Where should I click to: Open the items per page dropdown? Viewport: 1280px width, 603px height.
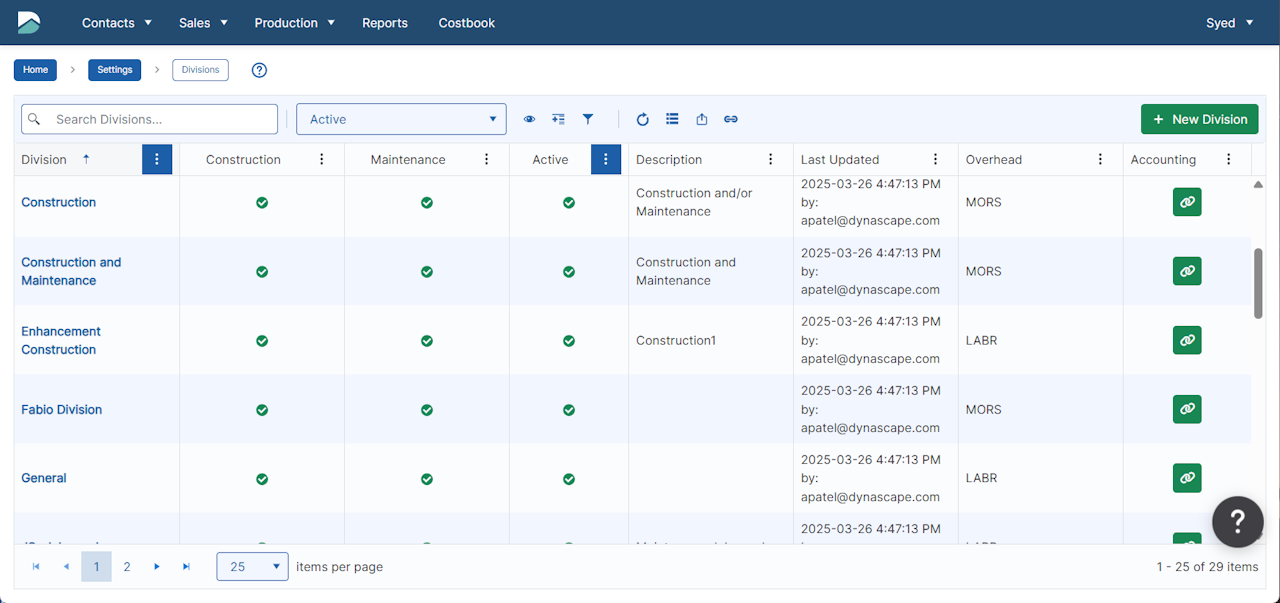(252, 567)
